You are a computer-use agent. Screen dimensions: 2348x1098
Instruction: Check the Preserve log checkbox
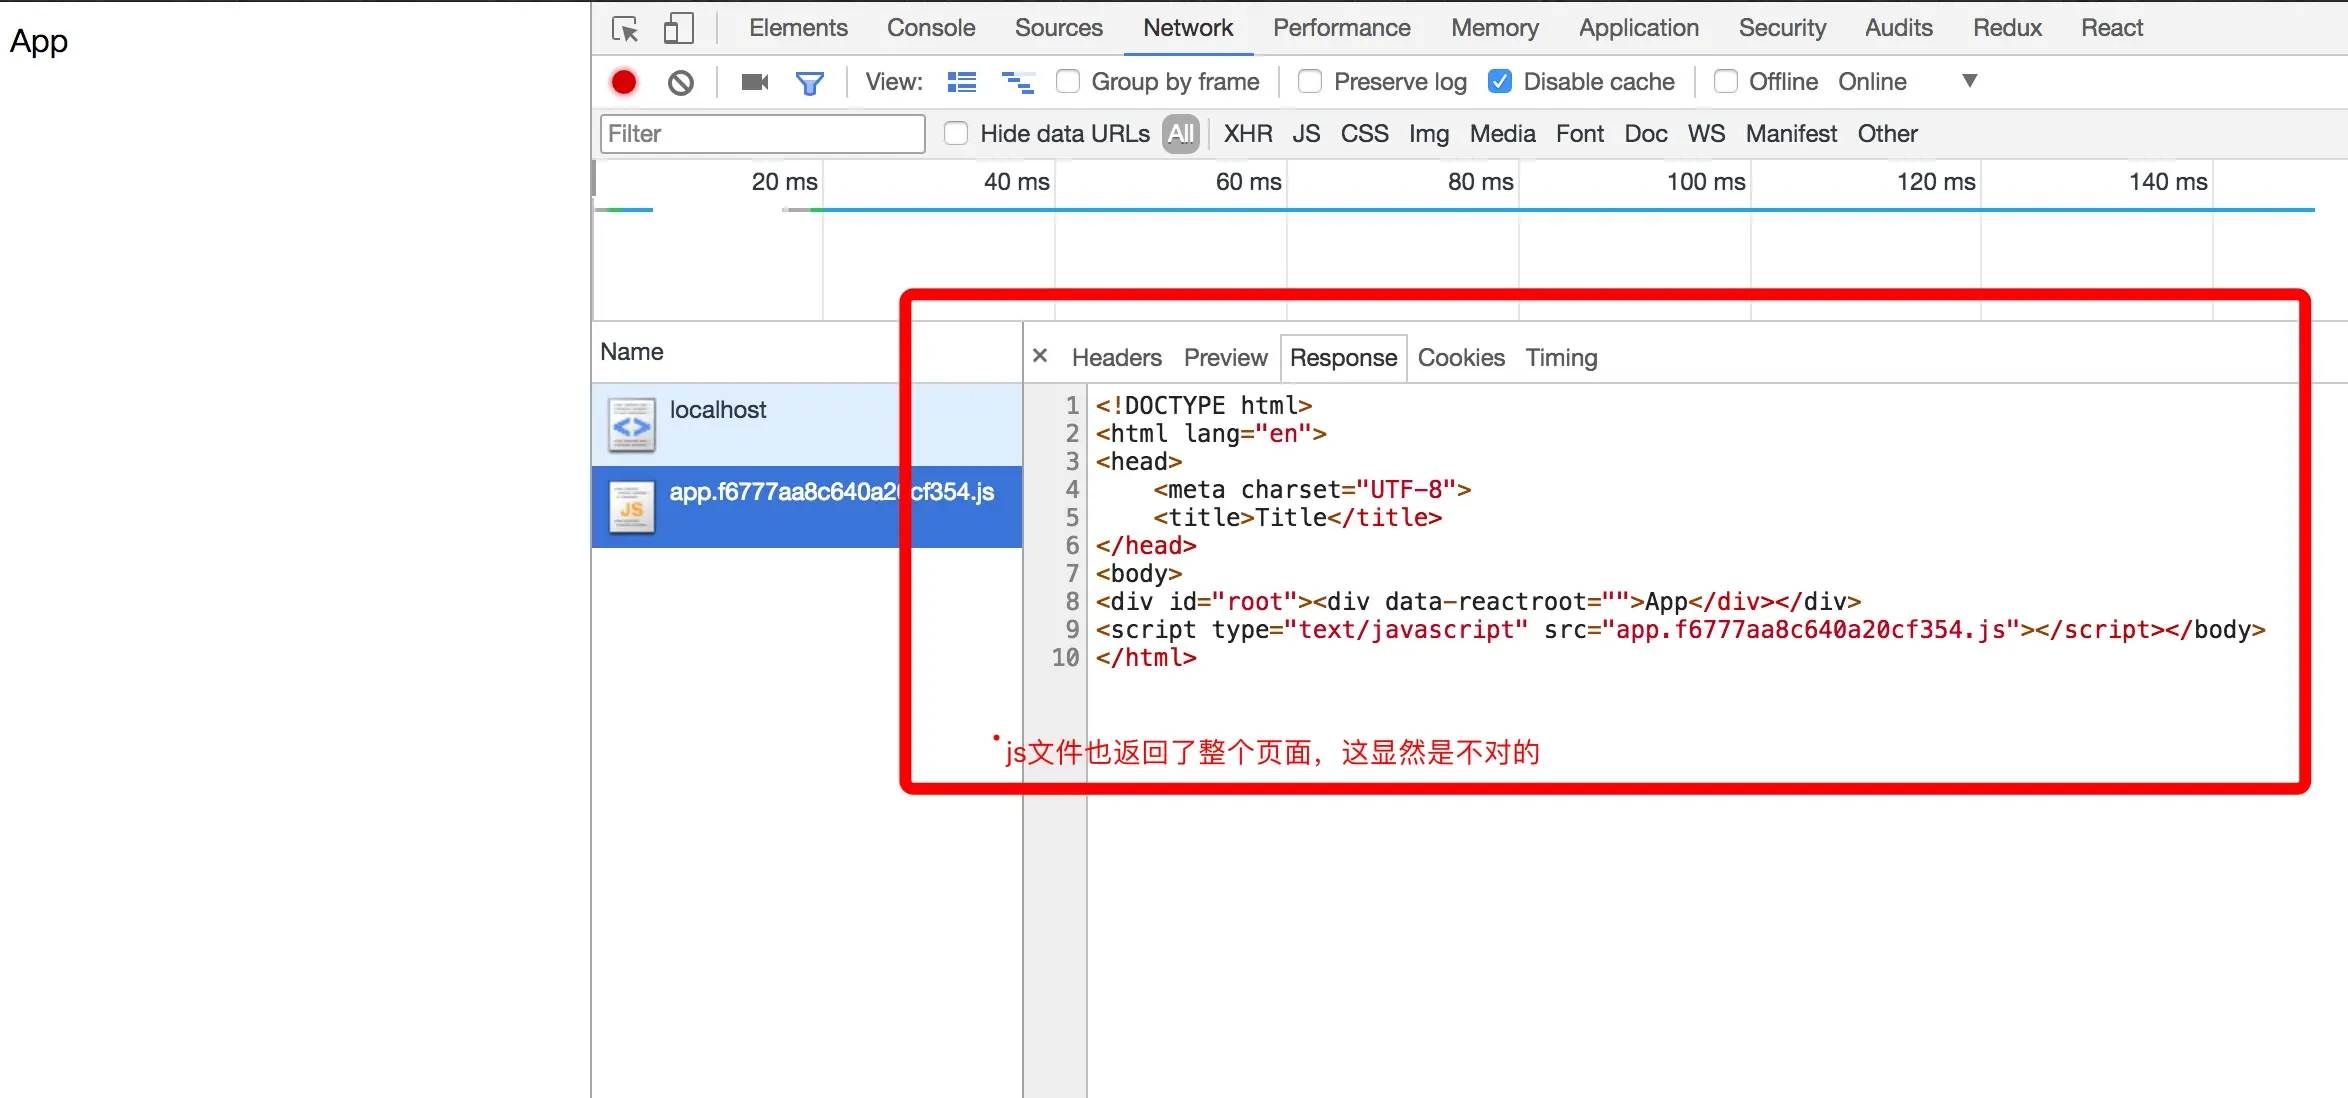pos(1310,81)
